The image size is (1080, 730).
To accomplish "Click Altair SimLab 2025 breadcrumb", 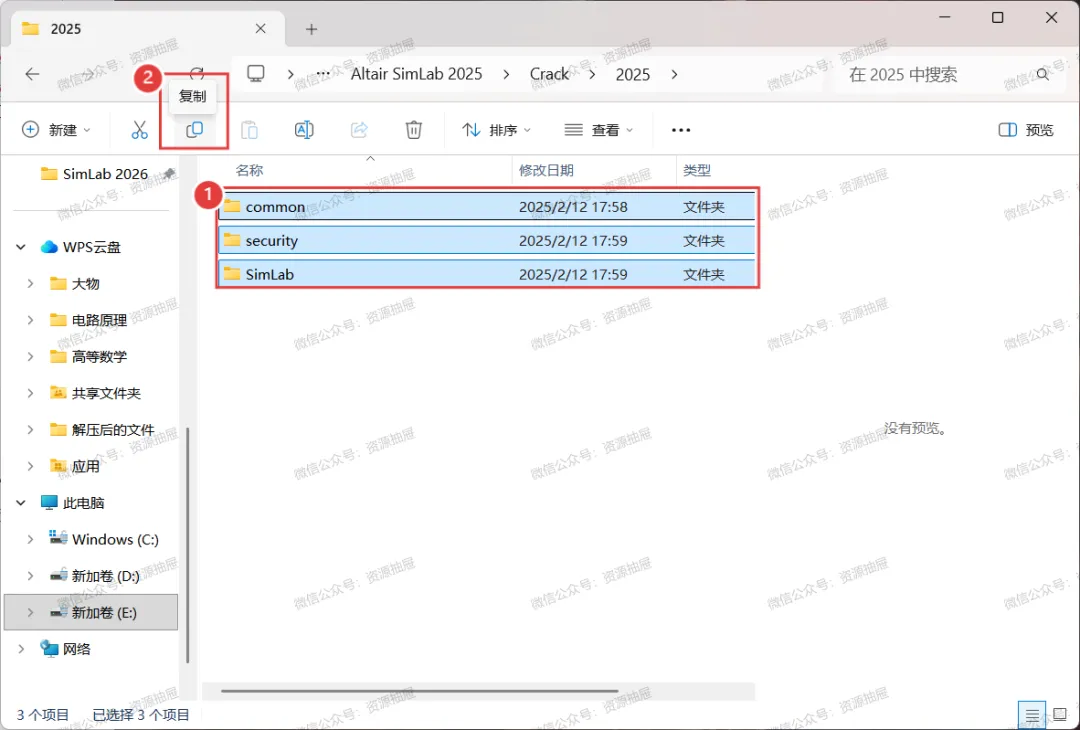I will click(417, 74).
